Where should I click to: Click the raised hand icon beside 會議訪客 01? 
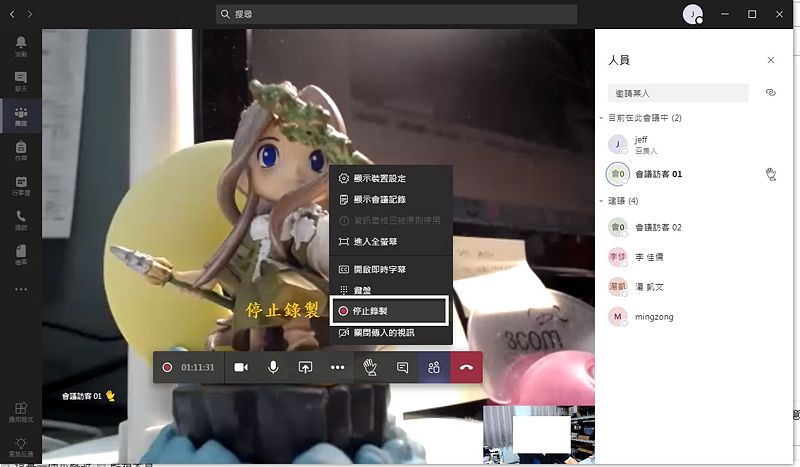point(771,174)
